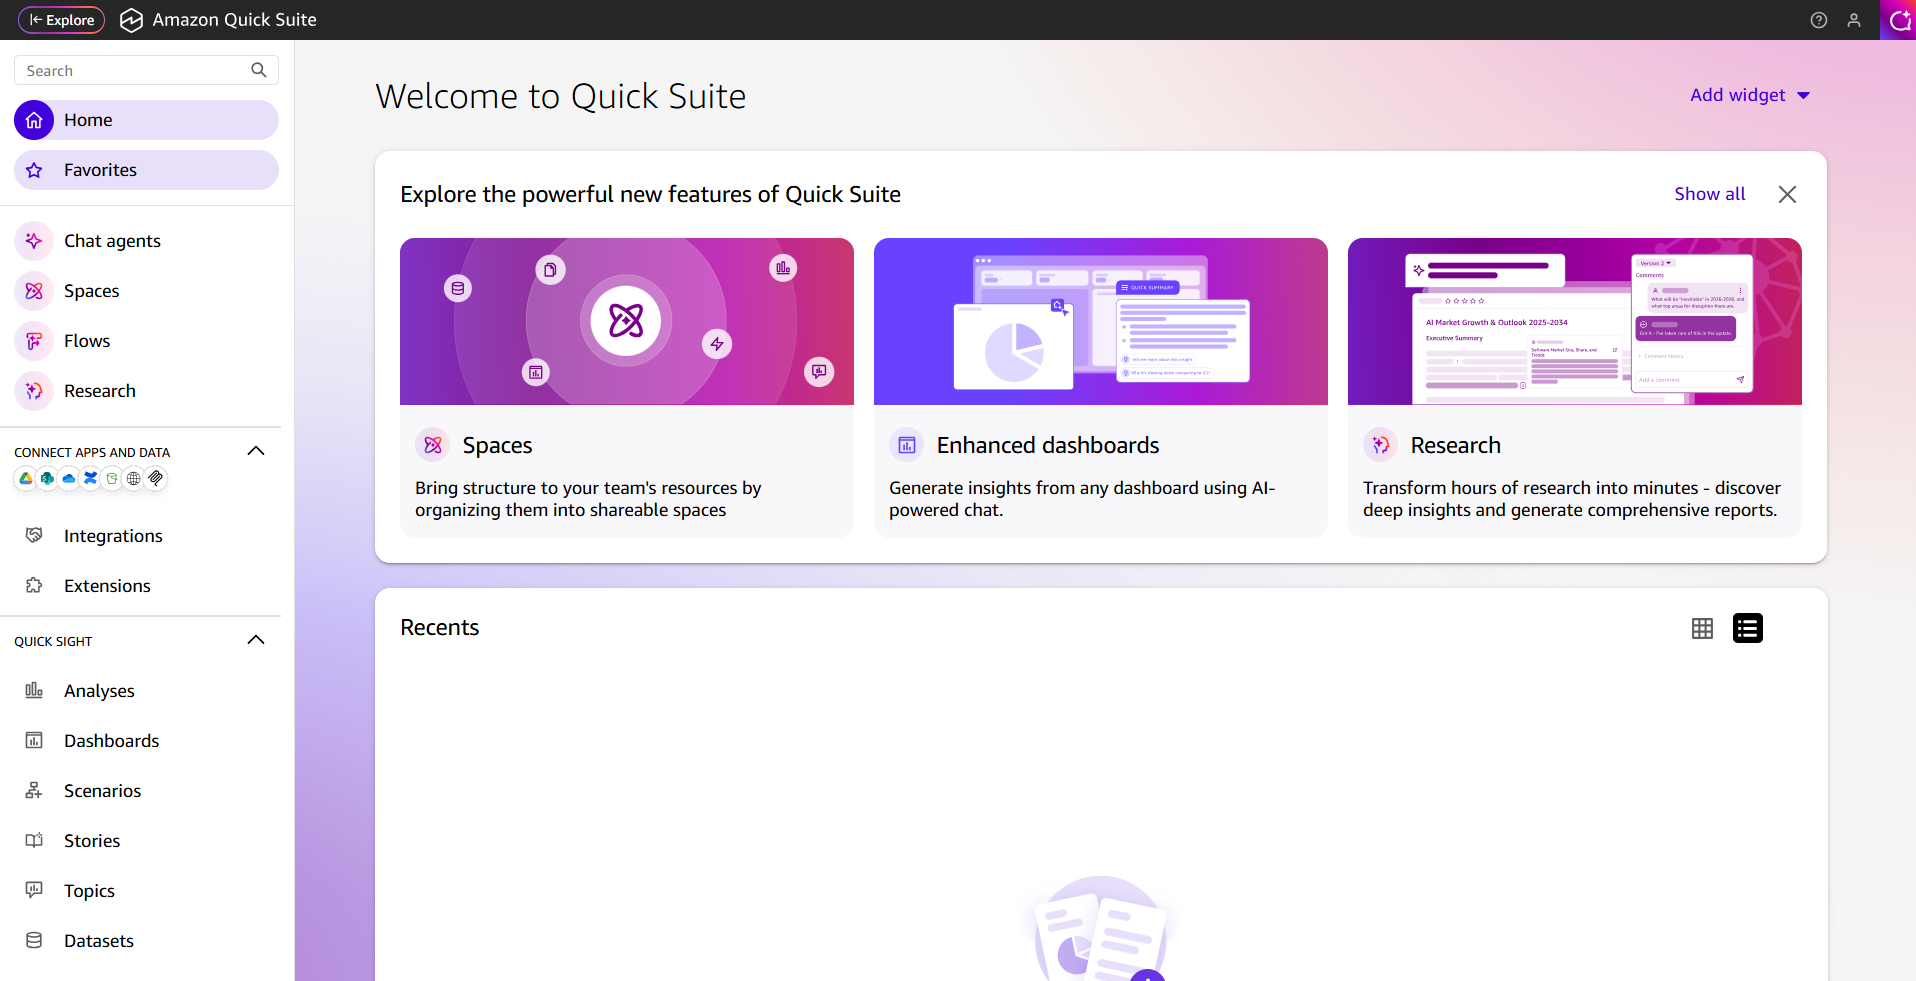The image size is (1916, 981).
Task: Click the Show all link
Action: click(x=1710, y=194)
